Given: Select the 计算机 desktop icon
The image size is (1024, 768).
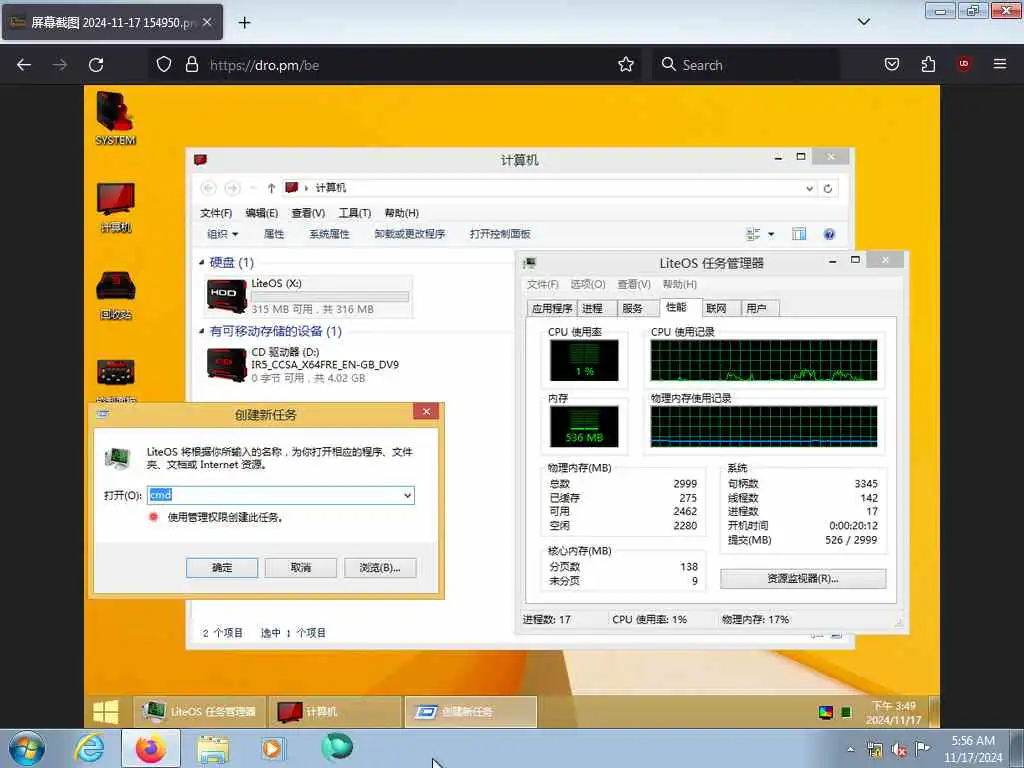Looking at the screenshot, I should tap(116, 208).
